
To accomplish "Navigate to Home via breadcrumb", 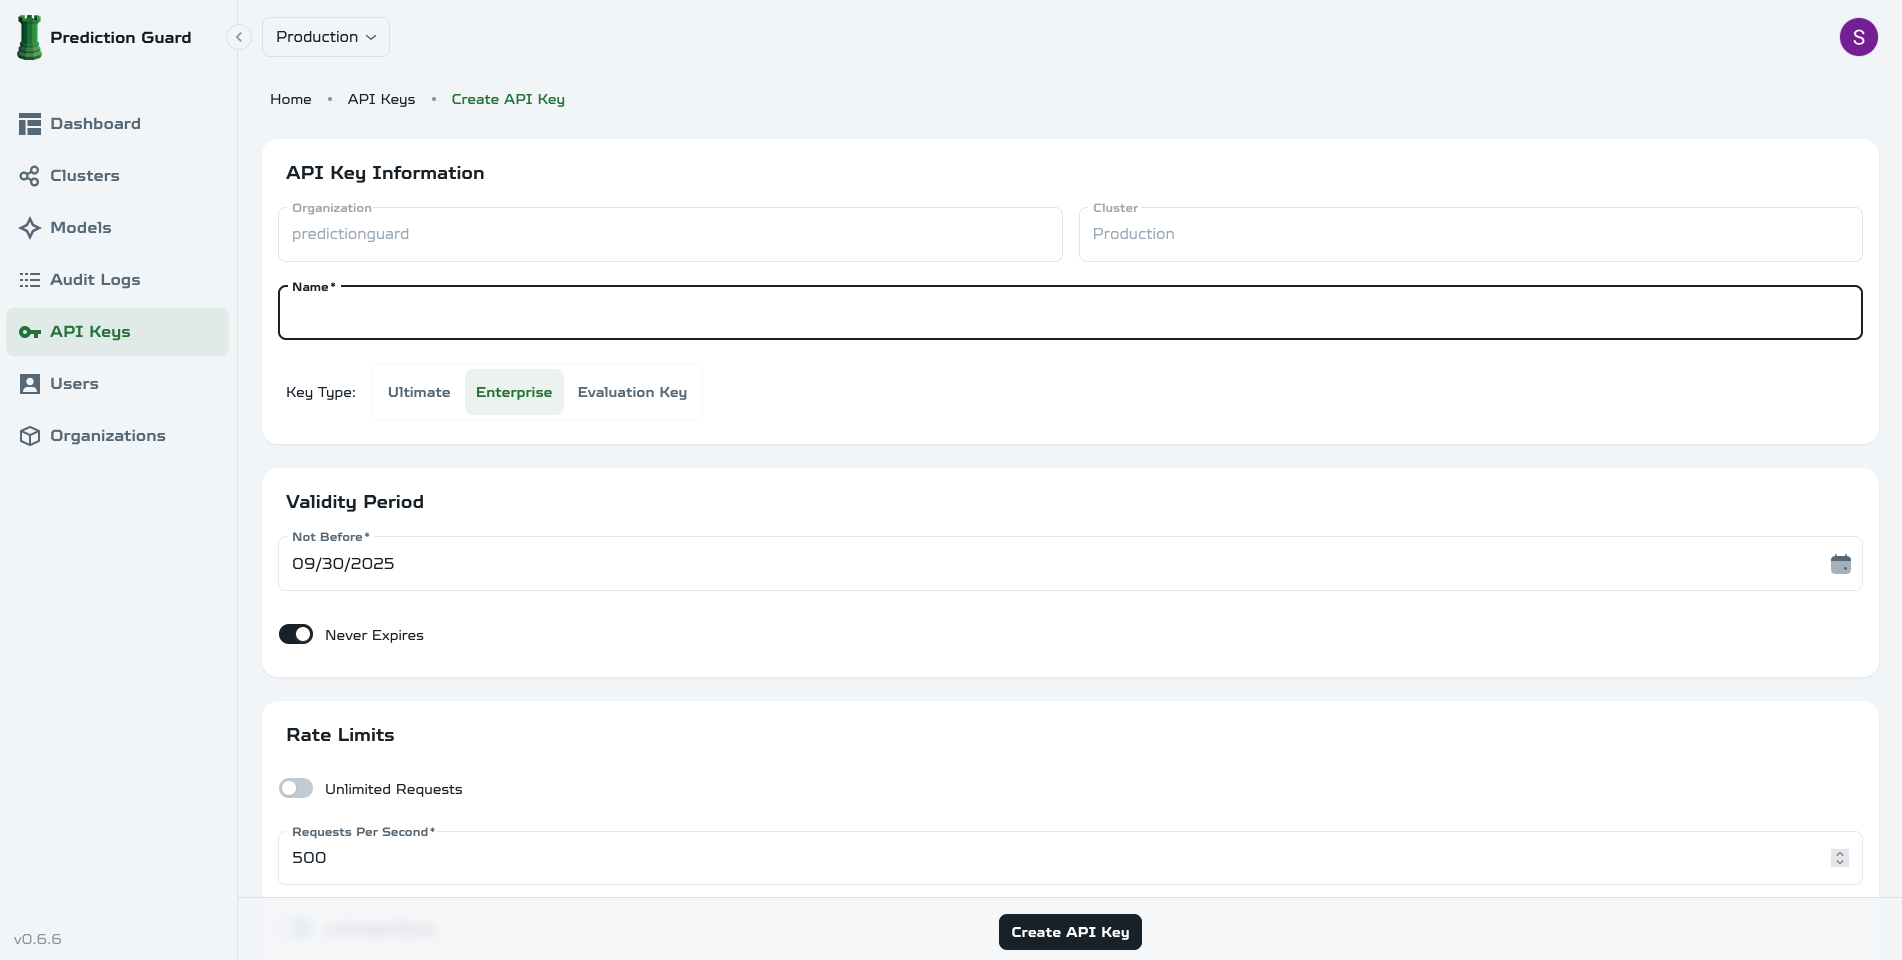I will click(290, 99).
